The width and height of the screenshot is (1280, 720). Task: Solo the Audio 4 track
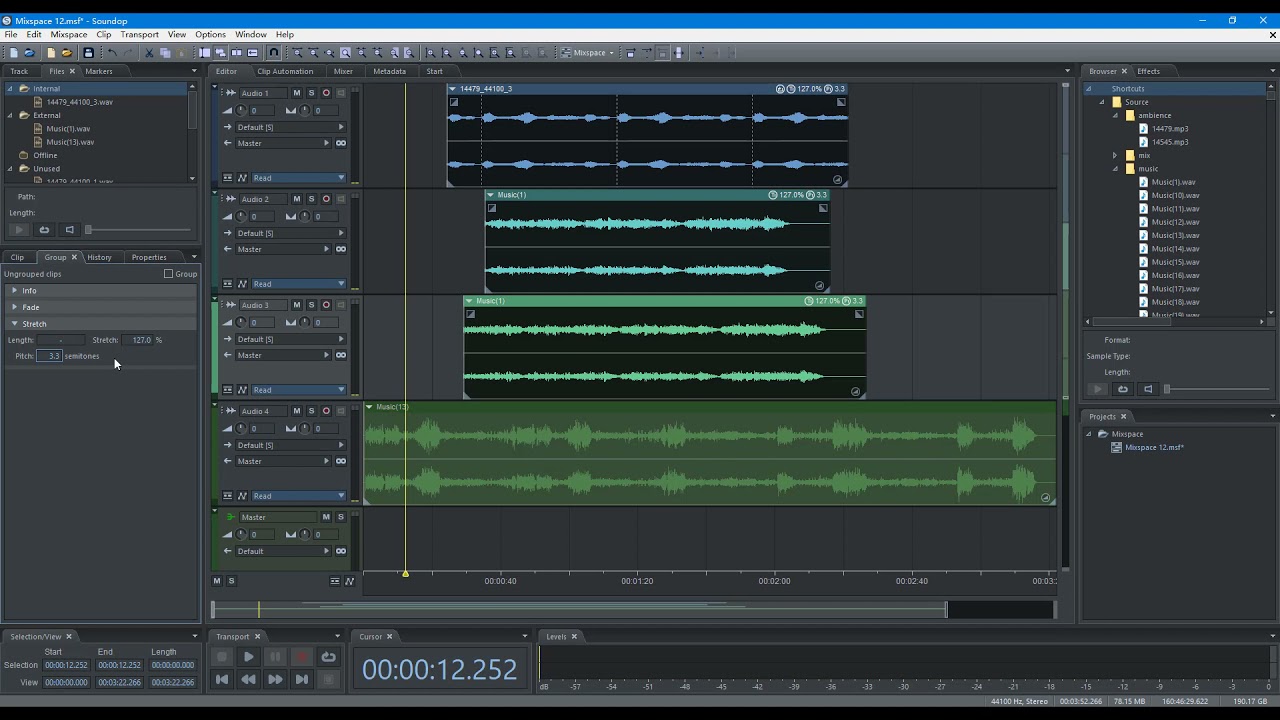311,411
